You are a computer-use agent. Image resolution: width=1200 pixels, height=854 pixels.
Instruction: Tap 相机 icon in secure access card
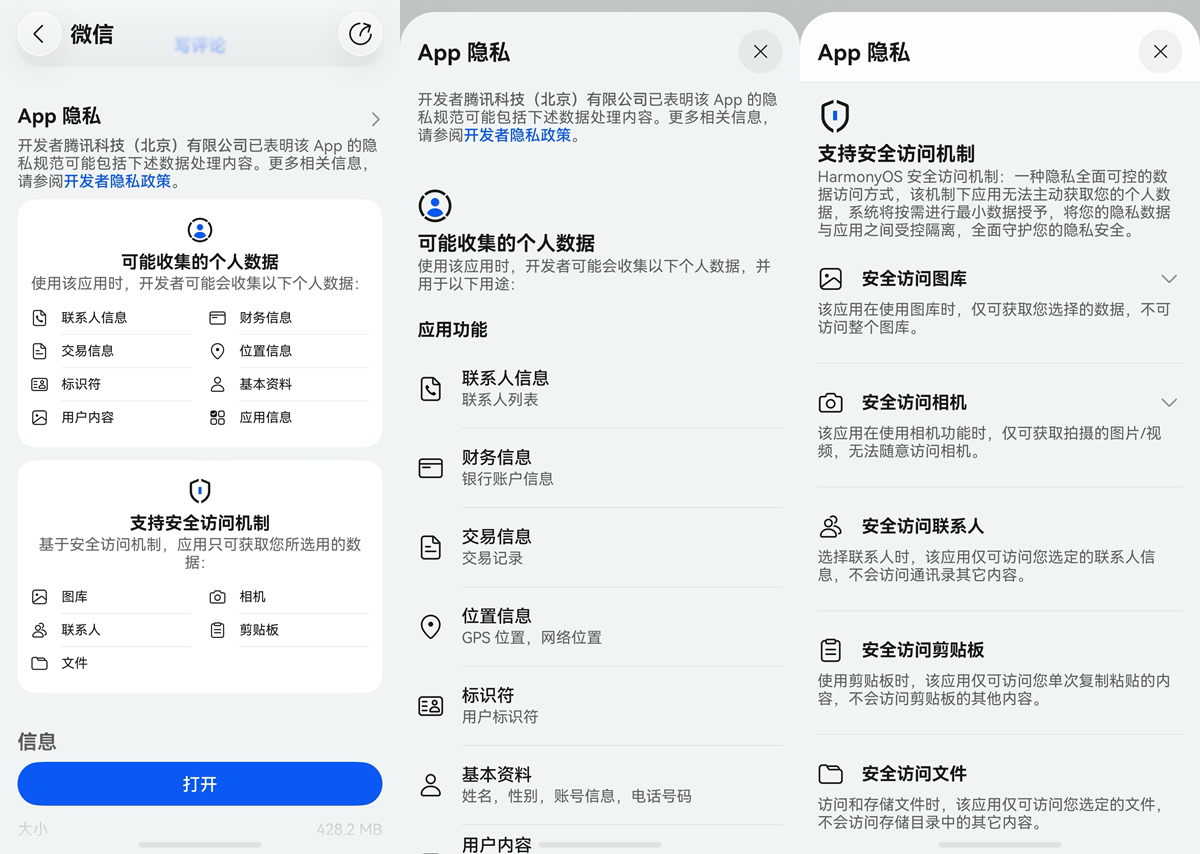[217, 597]
